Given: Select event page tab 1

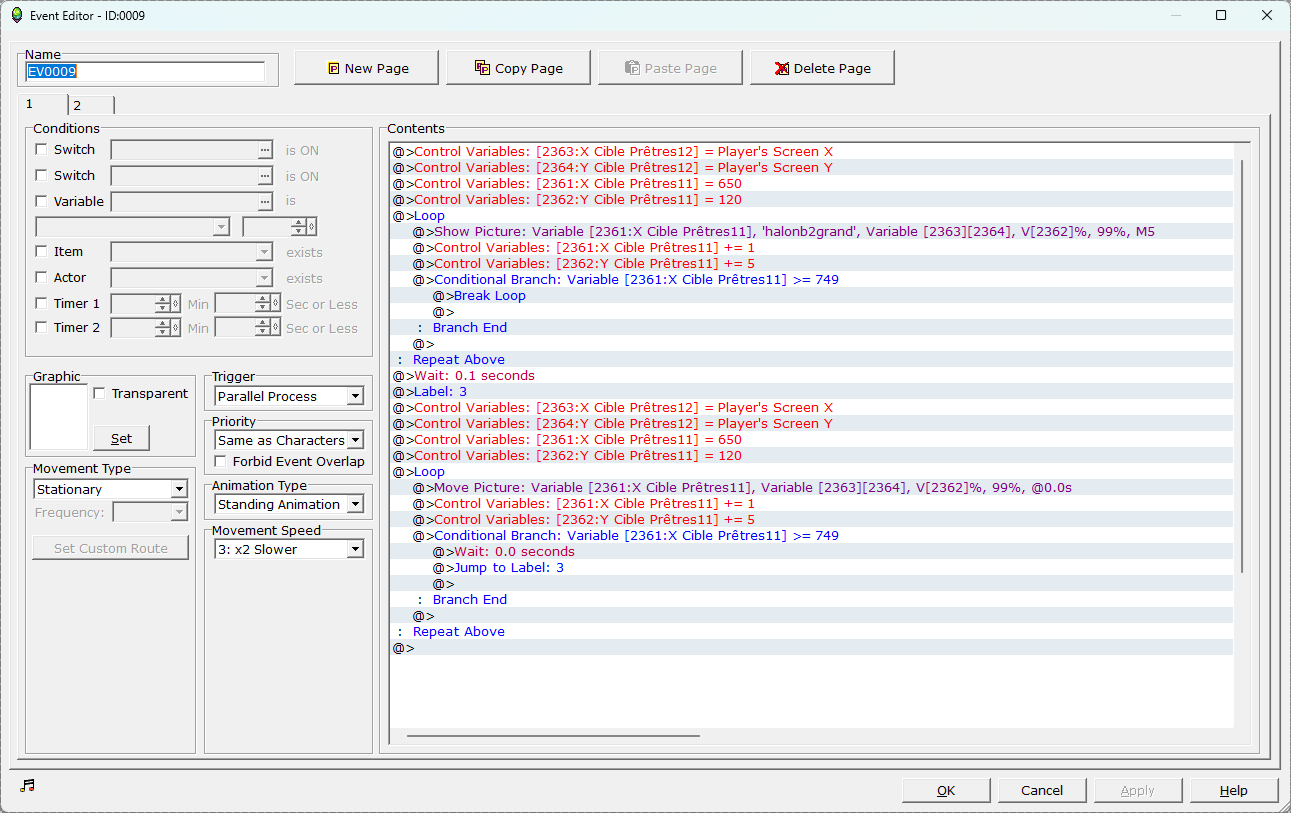Looking at the screenshot, I should [42, 104].
